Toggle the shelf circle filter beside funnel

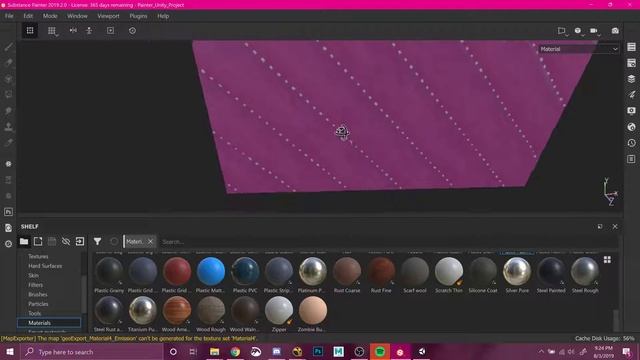click(114, 242)
